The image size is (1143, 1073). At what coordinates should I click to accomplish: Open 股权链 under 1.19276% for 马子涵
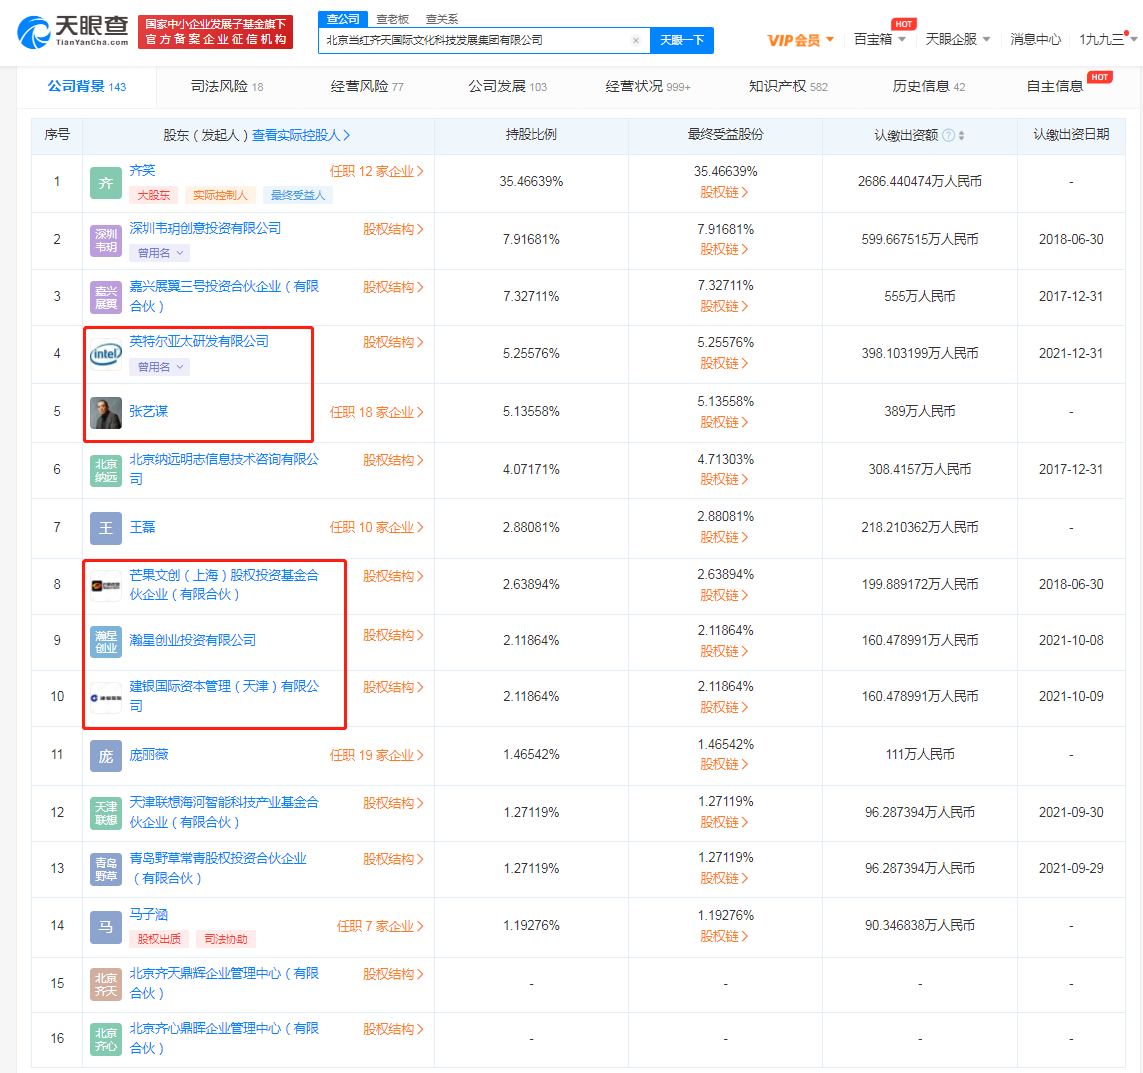click(724, 936)
